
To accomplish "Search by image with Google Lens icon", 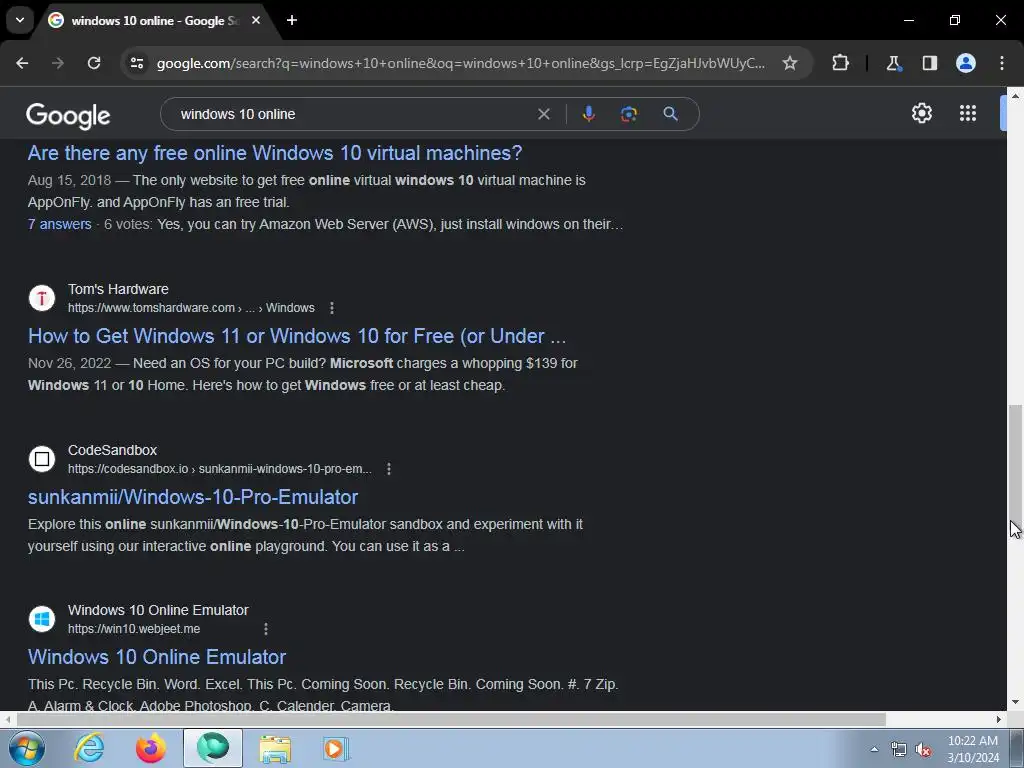I will (x=629, y=114).
